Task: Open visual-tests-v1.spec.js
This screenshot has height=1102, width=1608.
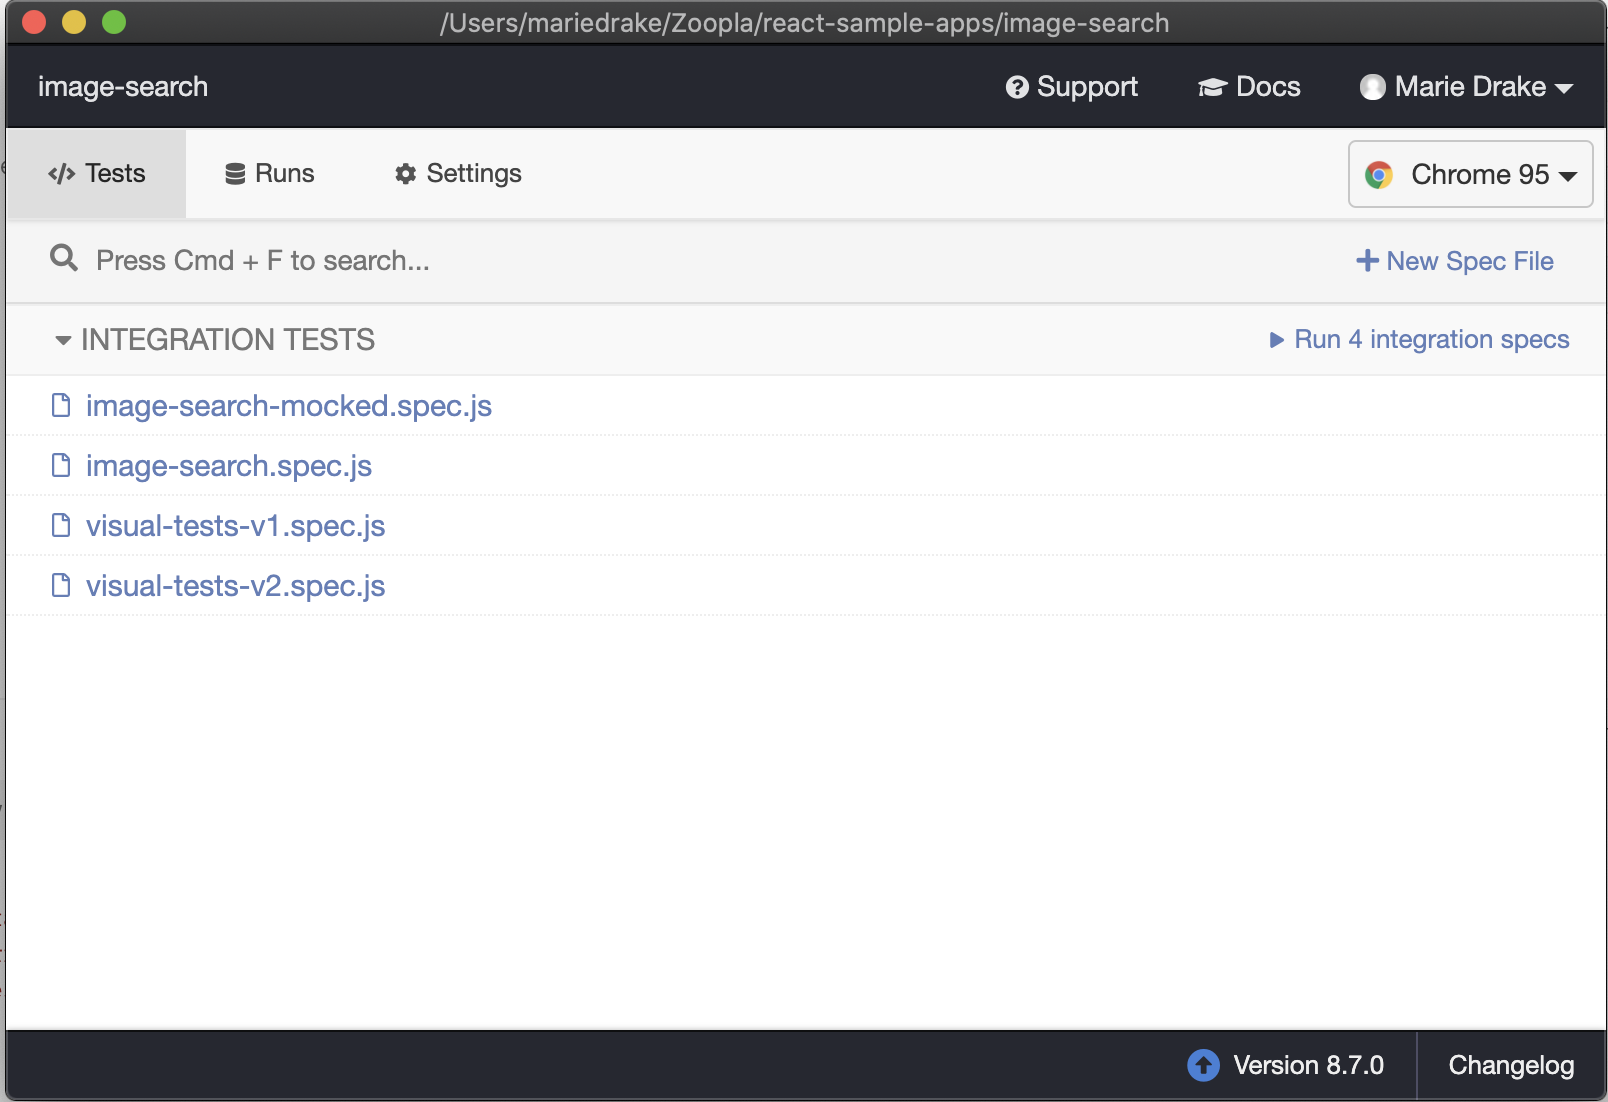Action: (x=235, y=526)
